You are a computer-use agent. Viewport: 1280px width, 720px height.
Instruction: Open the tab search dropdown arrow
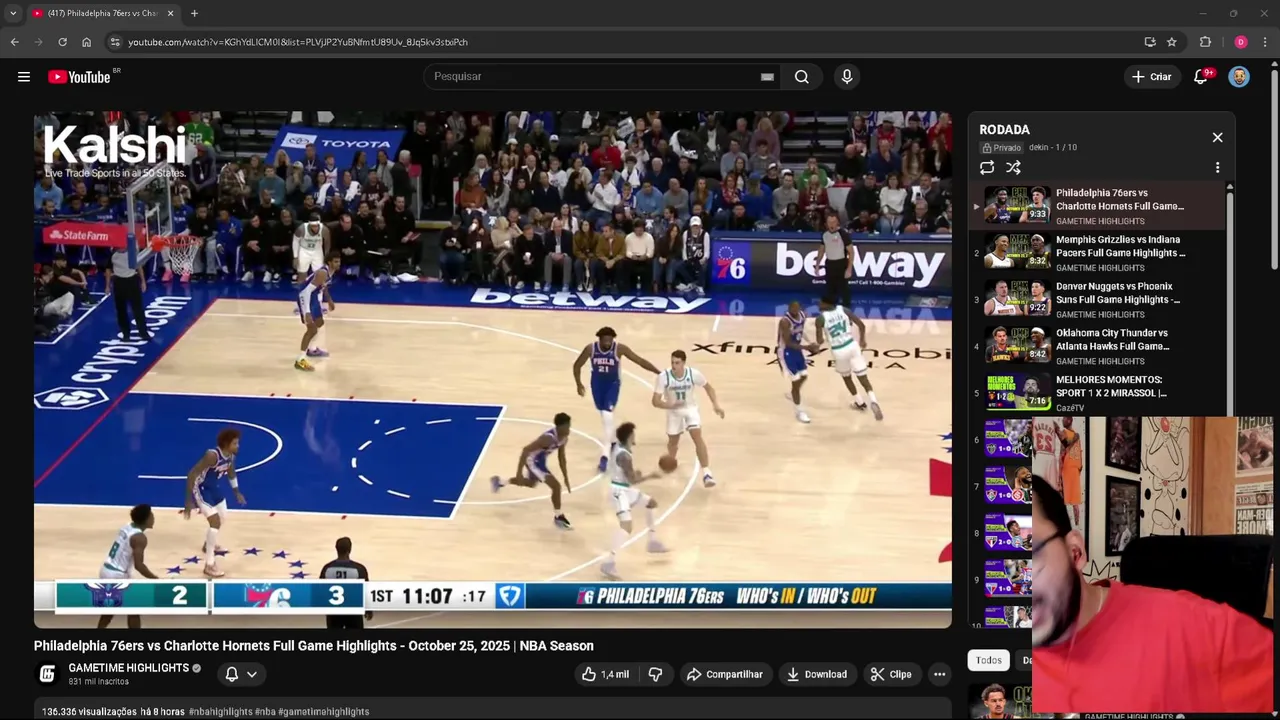coord(13,13)
